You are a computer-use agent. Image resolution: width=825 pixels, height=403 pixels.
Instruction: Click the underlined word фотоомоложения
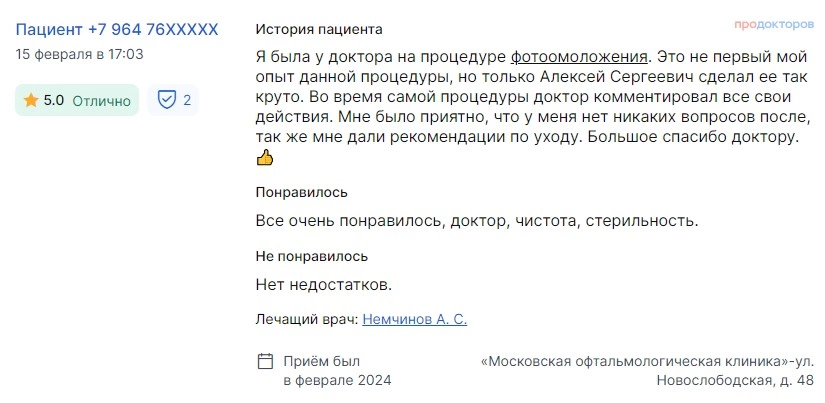pos(579,56)
